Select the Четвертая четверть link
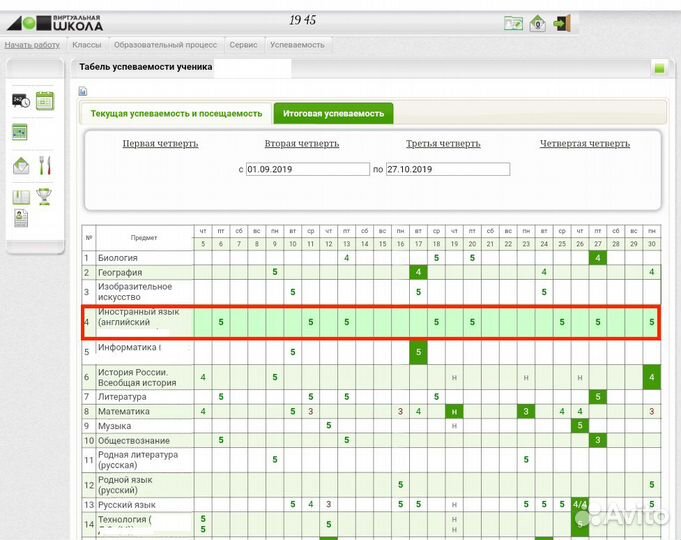 coord(585,143)
